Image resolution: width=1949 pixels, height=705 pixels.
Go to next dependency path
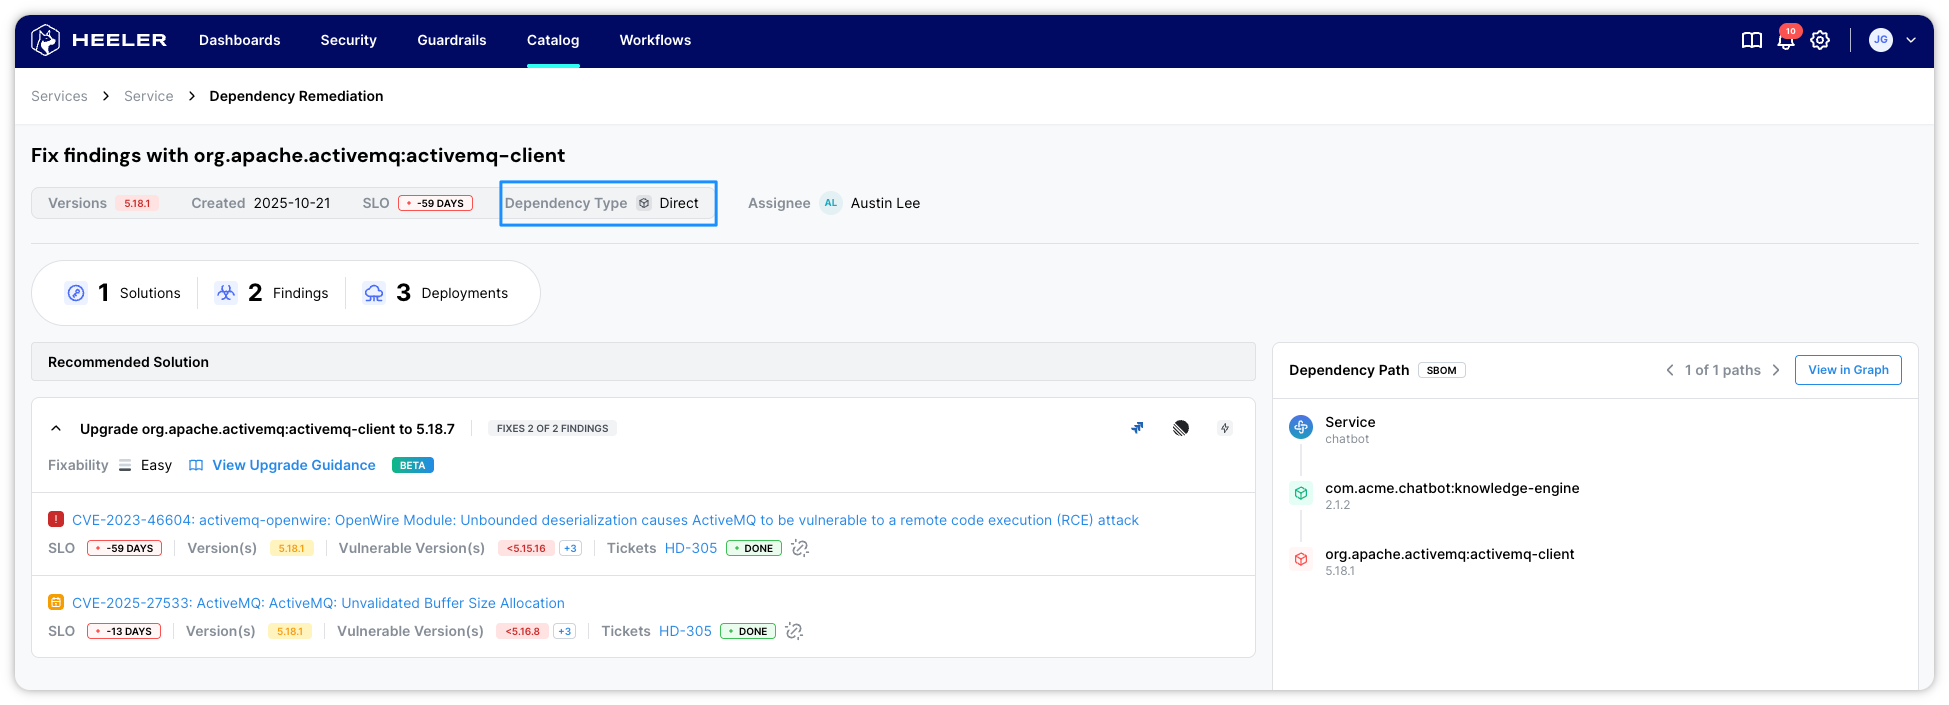pyautogui.click(x=1776, y=370)
